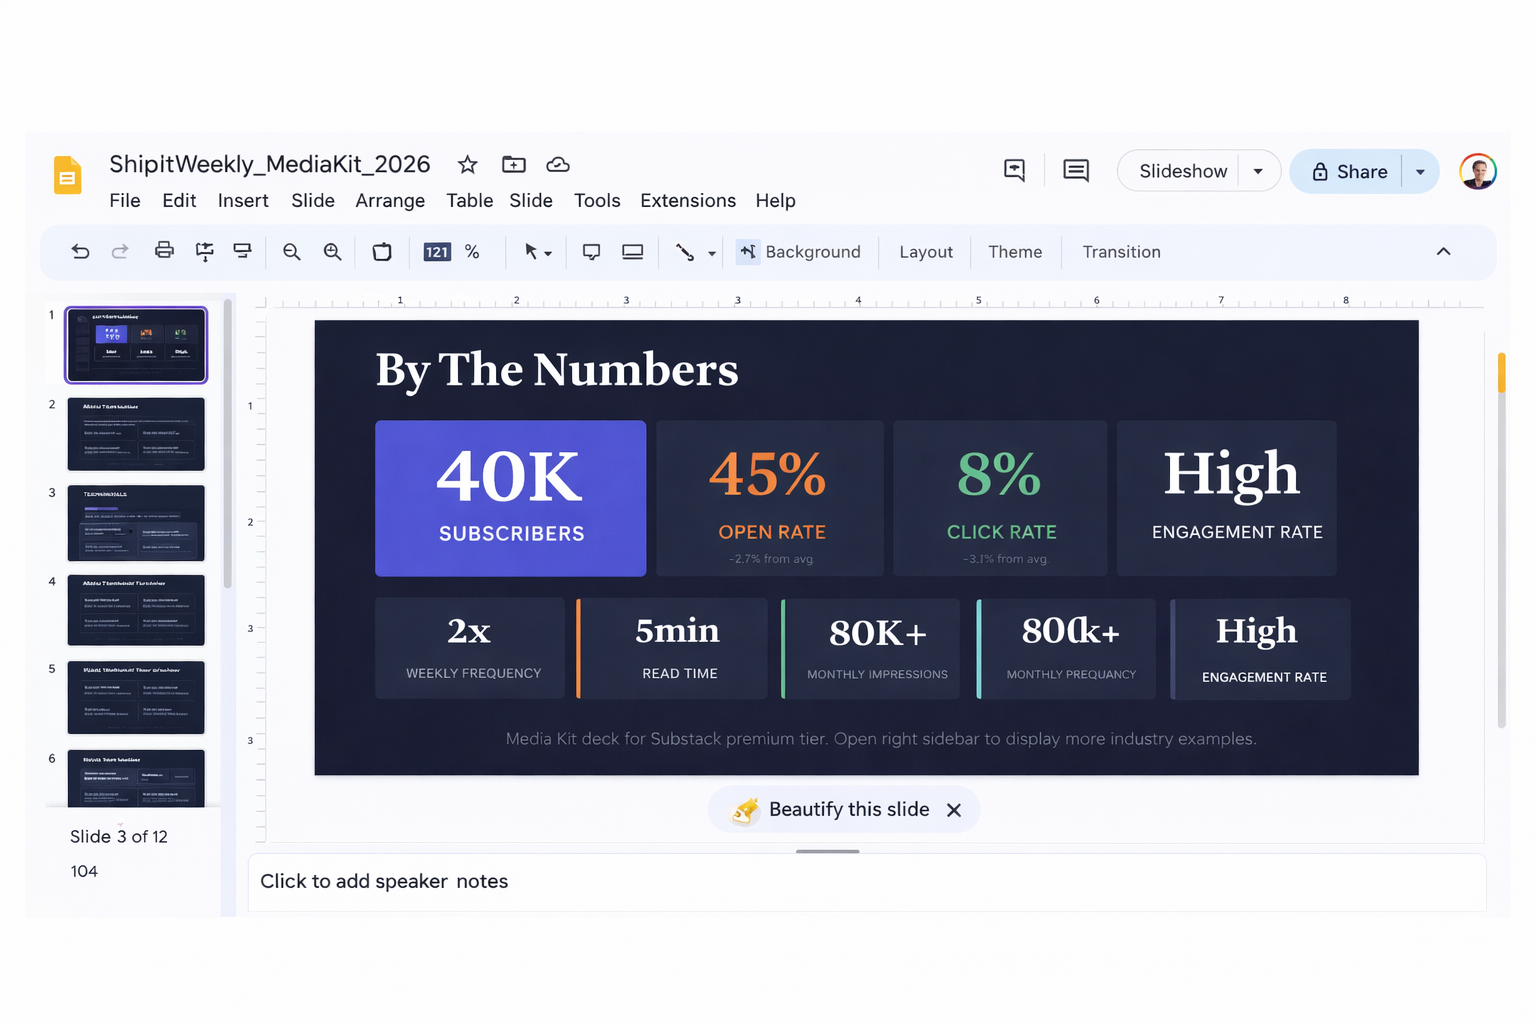
Task: Collapse the toolbar with the chevron
Action: pos(1444,251)
